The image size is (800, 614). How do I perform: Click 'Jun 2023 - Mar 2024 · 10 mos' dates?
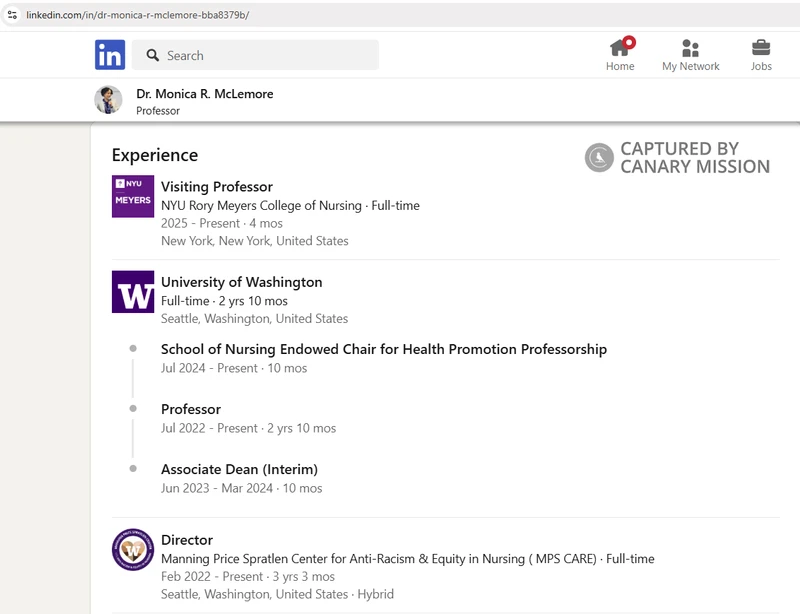point(241,488)
